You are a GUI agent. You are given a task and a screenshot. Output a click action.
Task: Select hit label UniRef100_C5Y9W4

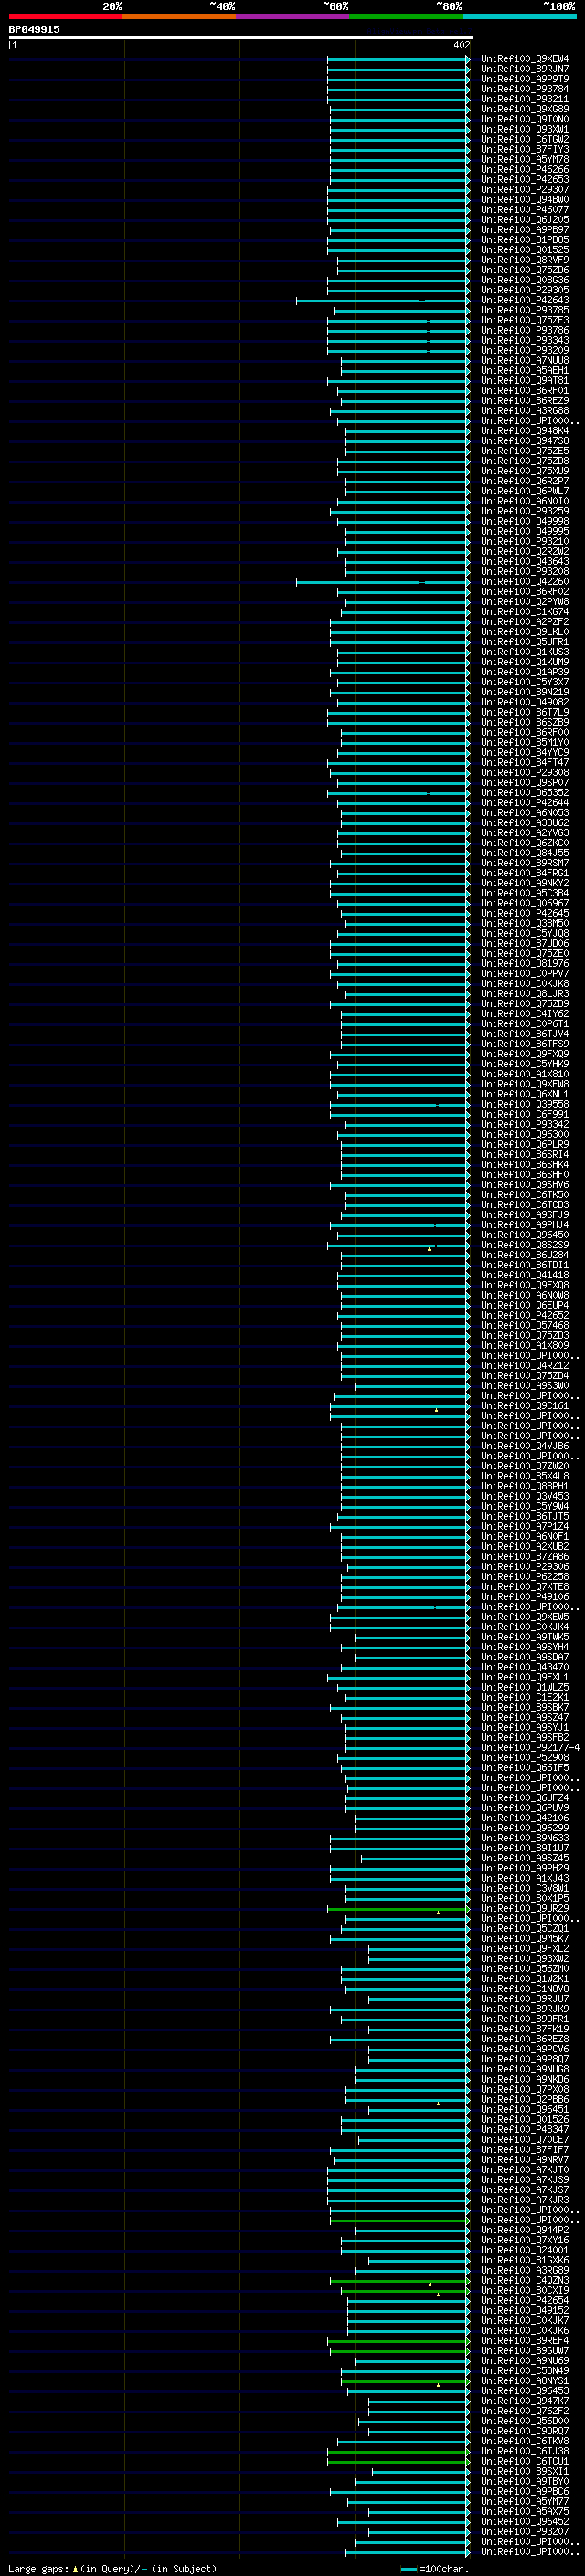pos(525,1506)
